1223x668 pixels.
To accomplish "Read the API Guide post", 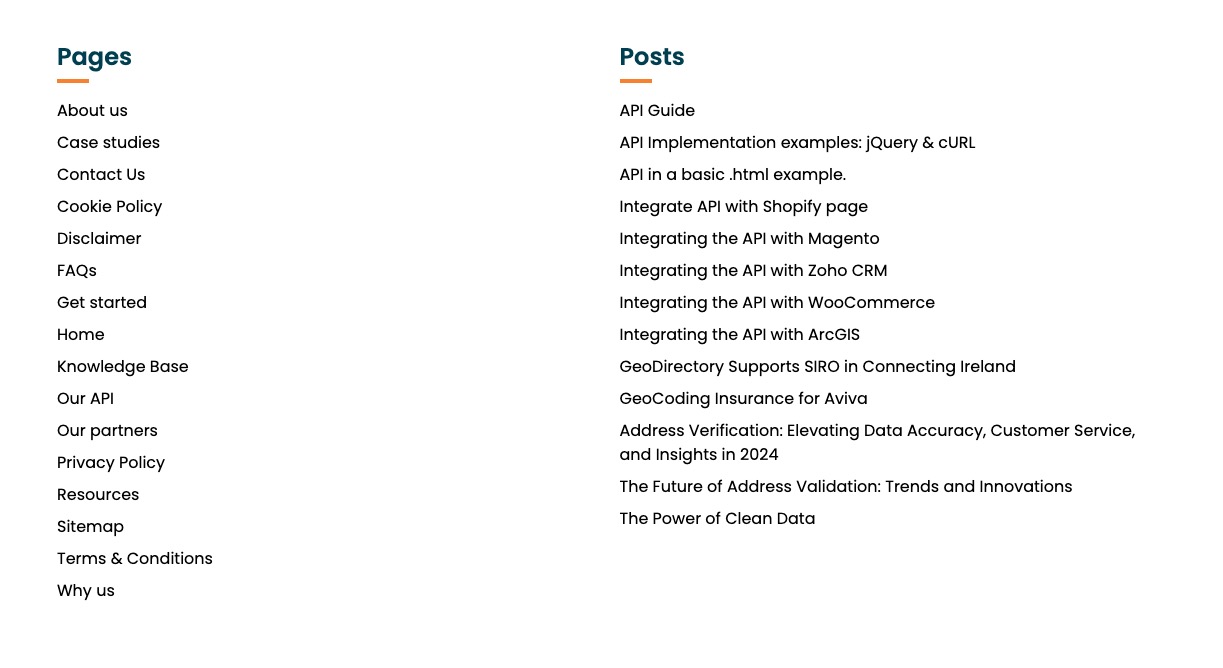I will click(657, 110).
